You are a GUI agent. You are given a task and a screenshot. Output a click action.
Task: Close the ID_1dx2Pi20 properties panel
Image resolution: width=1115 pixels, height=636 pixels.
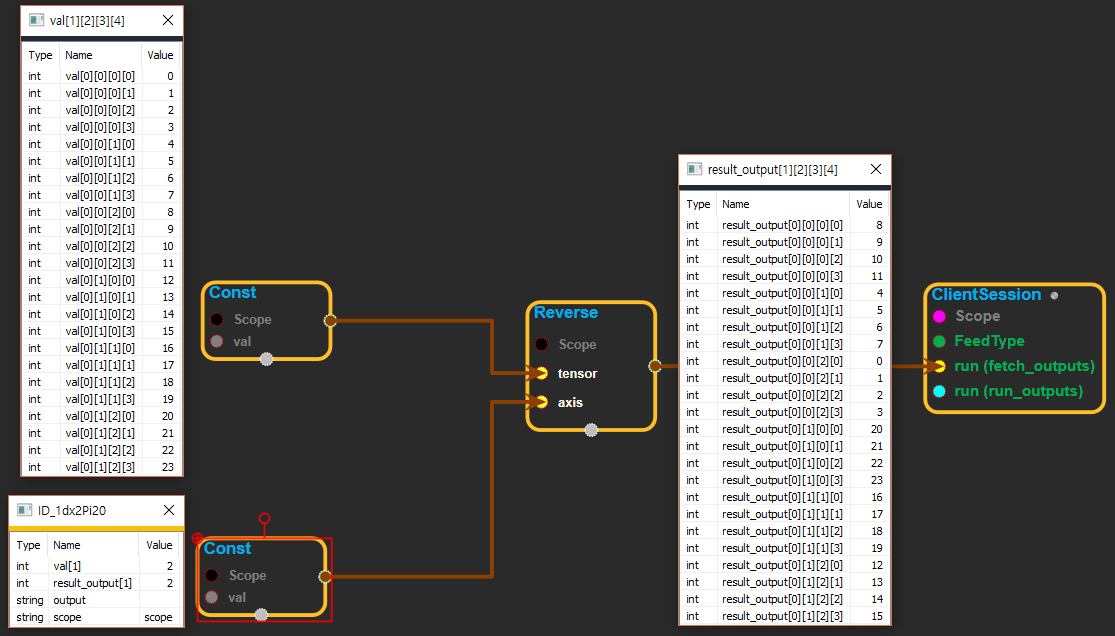click(x=167, y=510)
